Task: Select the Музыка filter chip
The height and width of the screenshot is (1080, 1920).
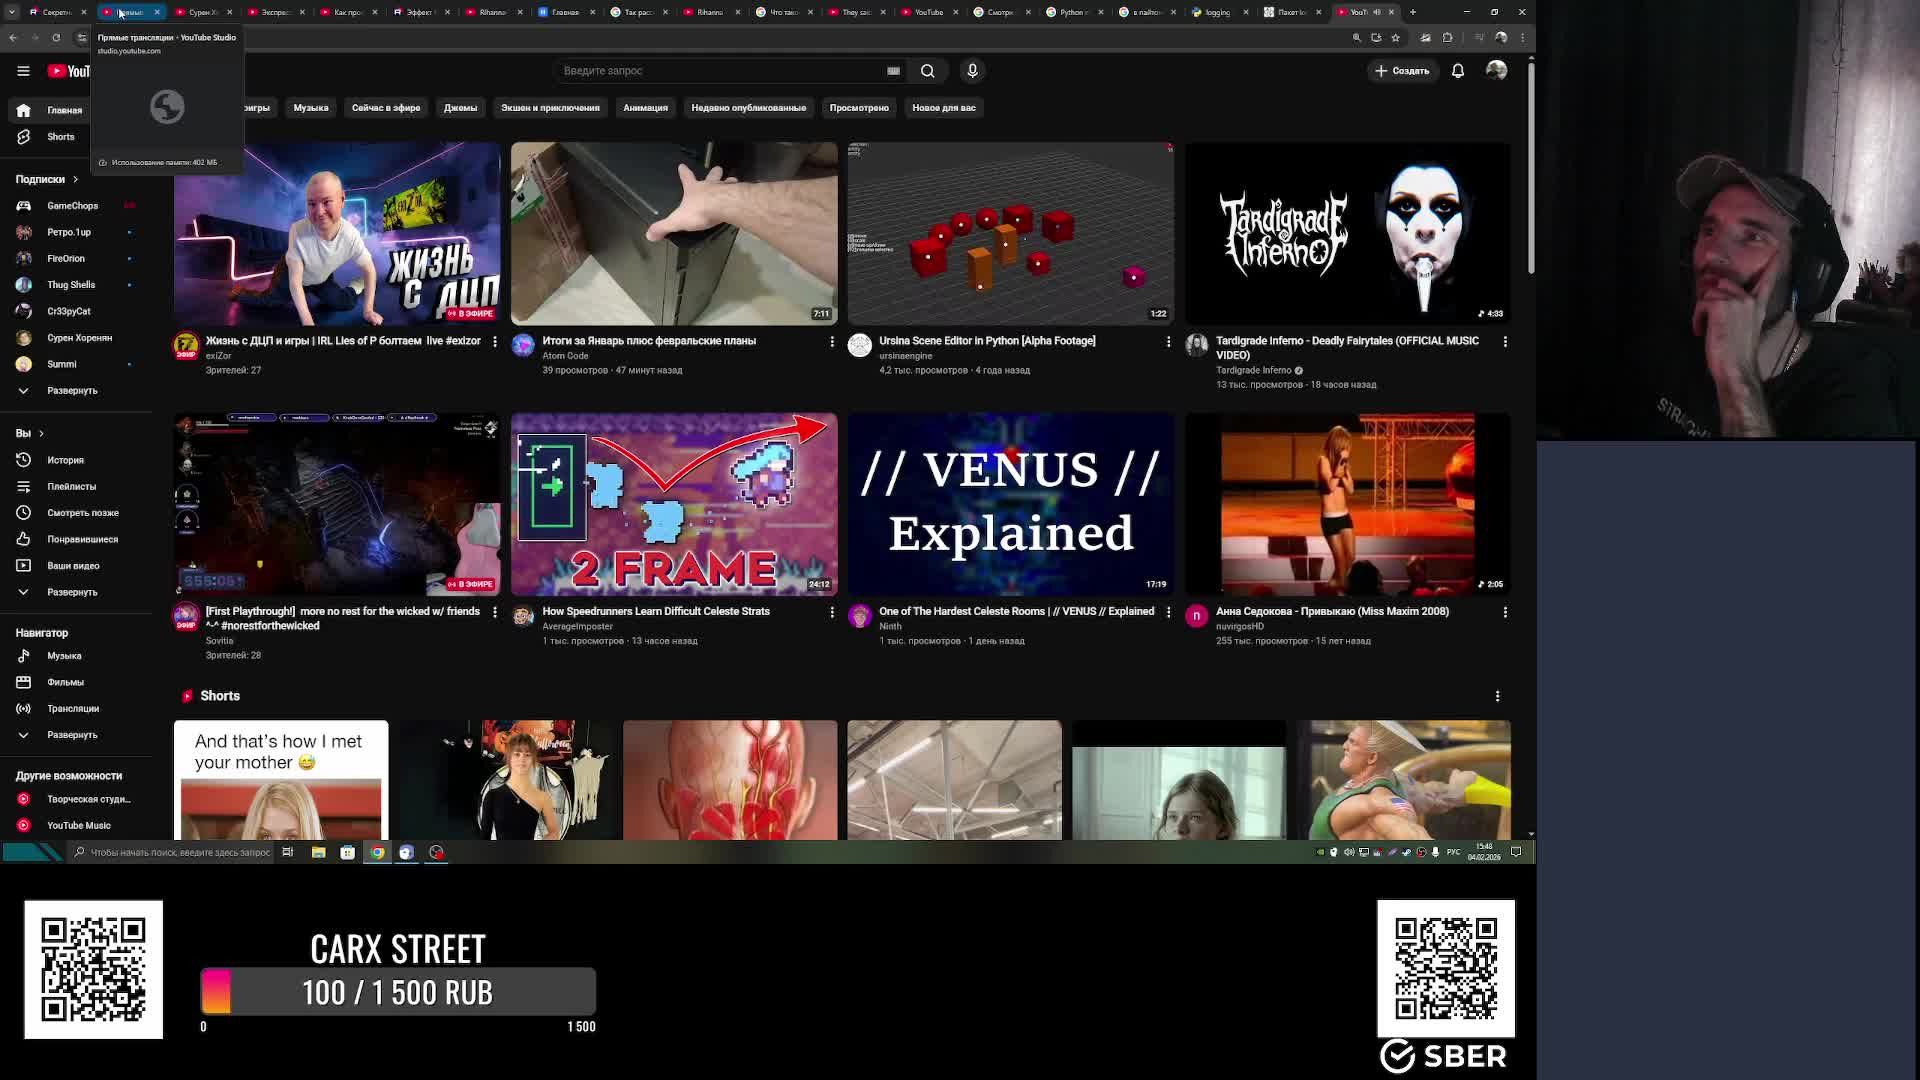Action: [x=310, y=108]
